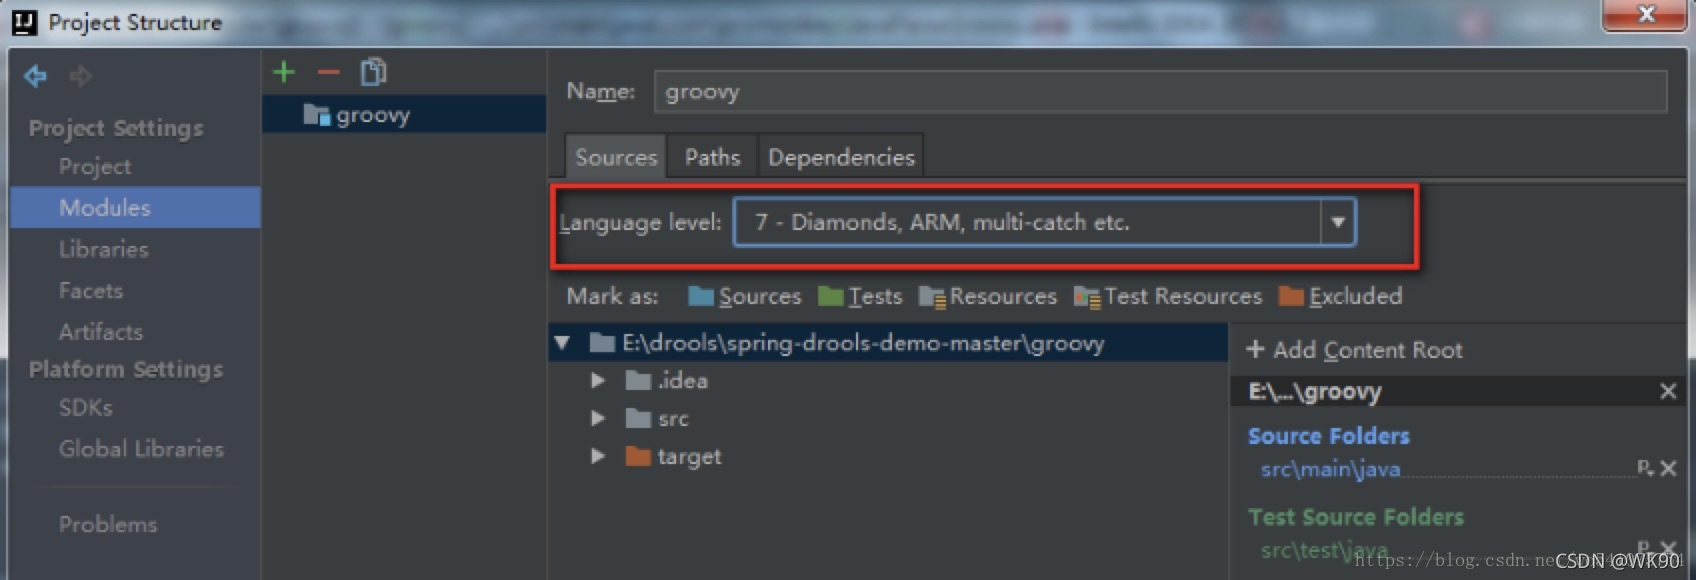This screenshot has width=1696, height=580.
Task: Expand the target folder
Action: tap(598, 457)
